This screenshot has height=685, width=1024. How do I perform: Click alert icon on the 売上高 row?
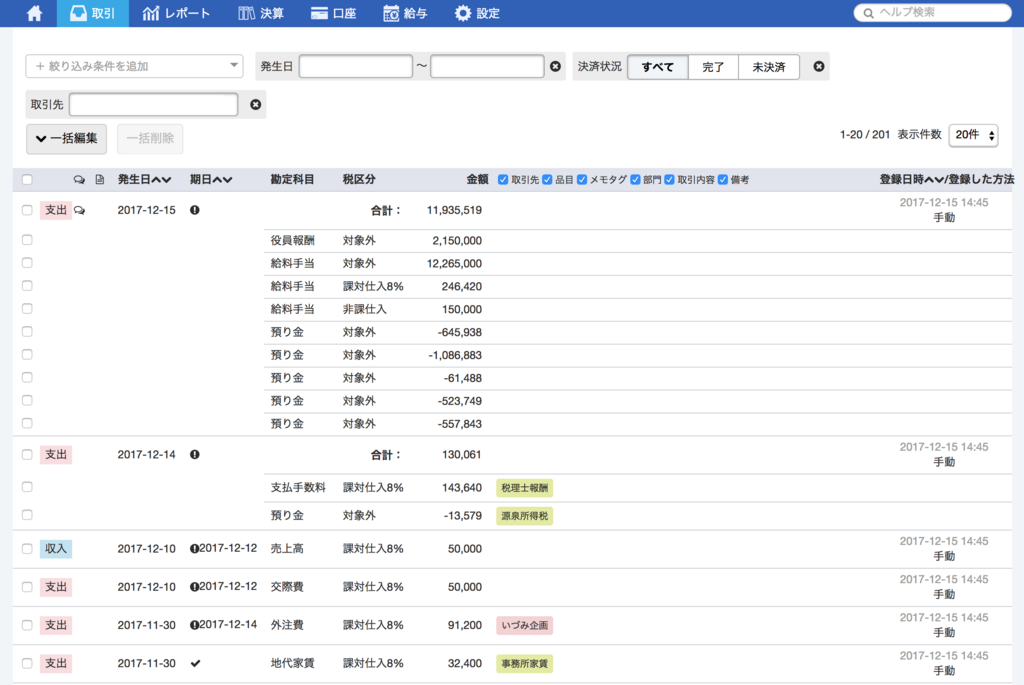tap(194, 549)
